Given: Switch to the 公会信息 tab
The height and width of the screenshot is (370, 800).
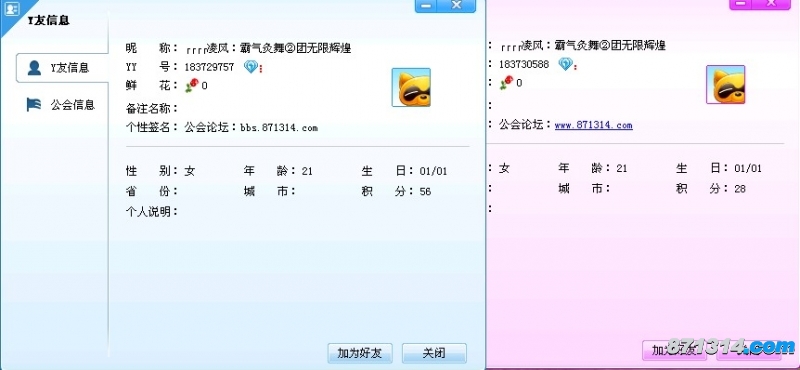Looking at the screenshot, I should point(62,105).
